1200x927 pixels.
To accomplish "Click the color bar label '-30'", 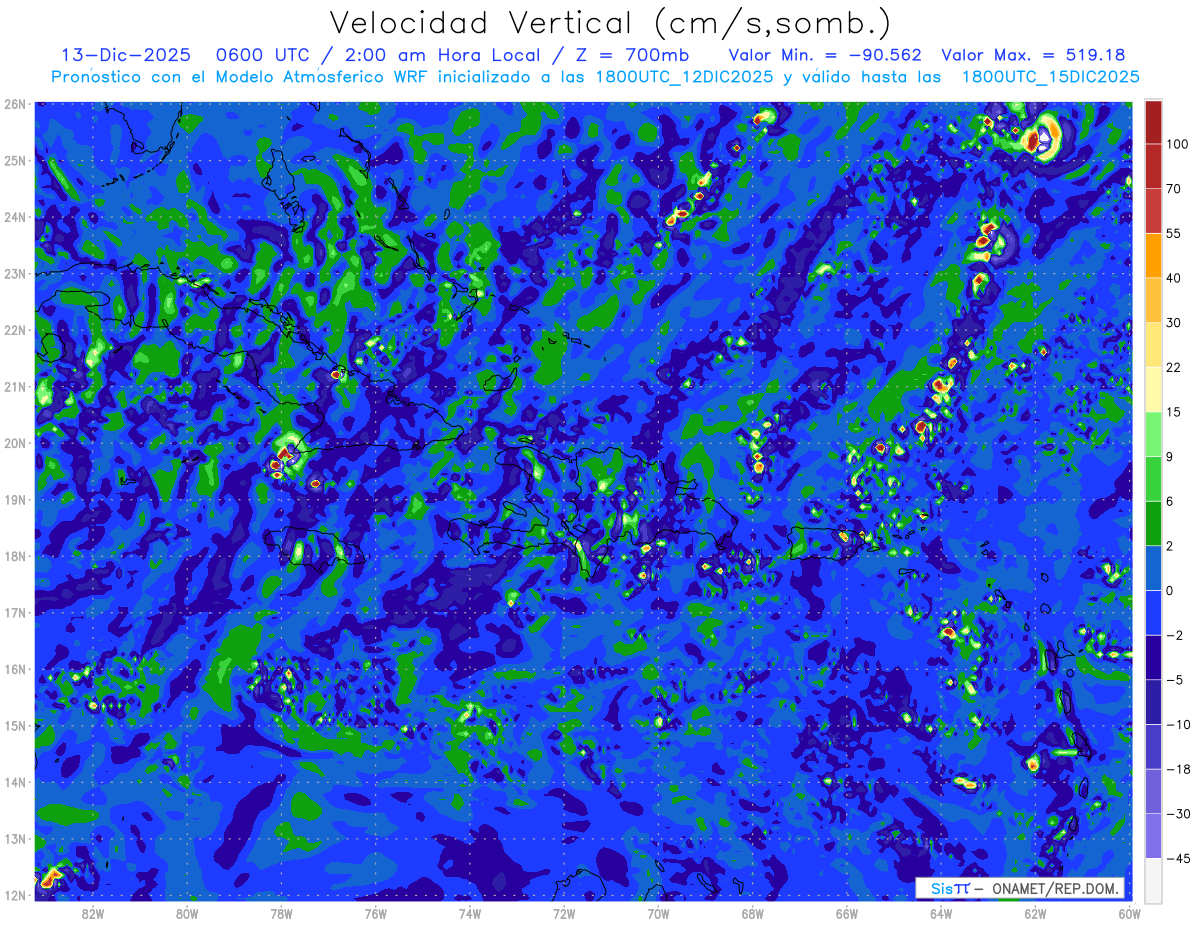I will tap(1177, 814).
